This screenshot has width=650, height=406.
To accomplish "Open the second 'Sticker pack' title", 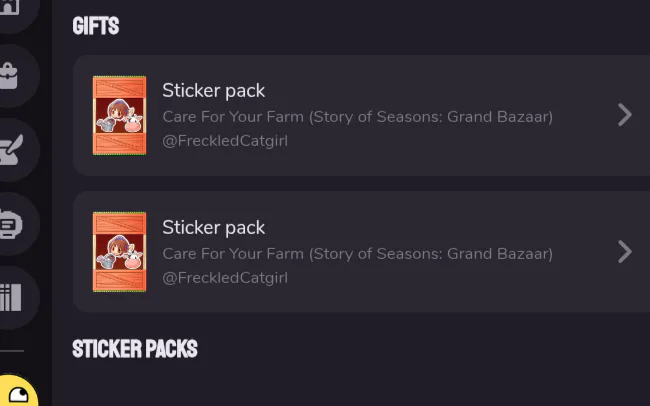I will [x=213, y=227].
